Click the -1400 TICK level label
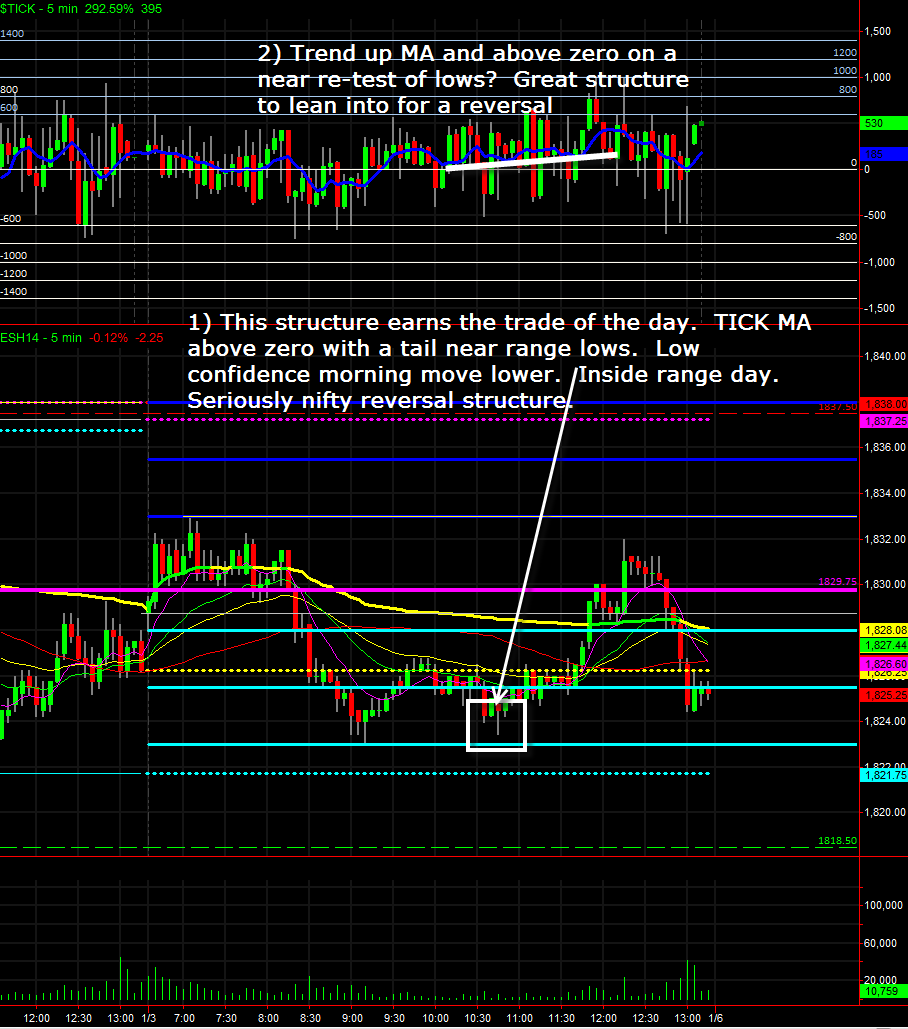The image size is (908, 1029). point(14,291)
